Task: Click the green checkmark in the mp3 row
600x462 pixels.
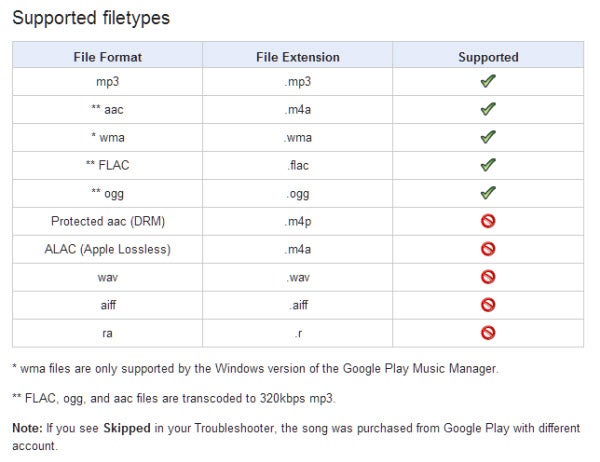Action: pos(488,81)
